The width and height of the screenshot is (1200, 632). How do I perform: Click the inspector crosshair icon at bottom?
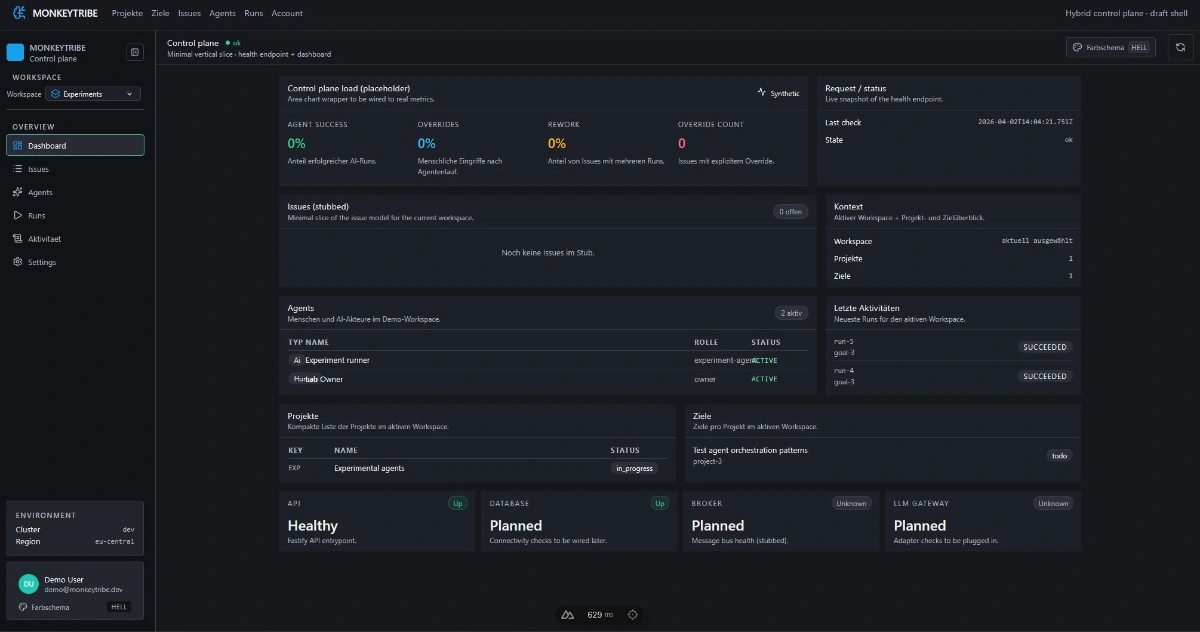632,614
